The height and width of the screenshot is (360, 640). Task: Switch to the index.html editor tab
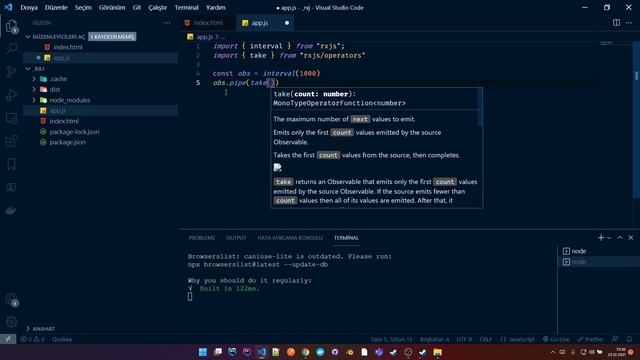[207, 23]
